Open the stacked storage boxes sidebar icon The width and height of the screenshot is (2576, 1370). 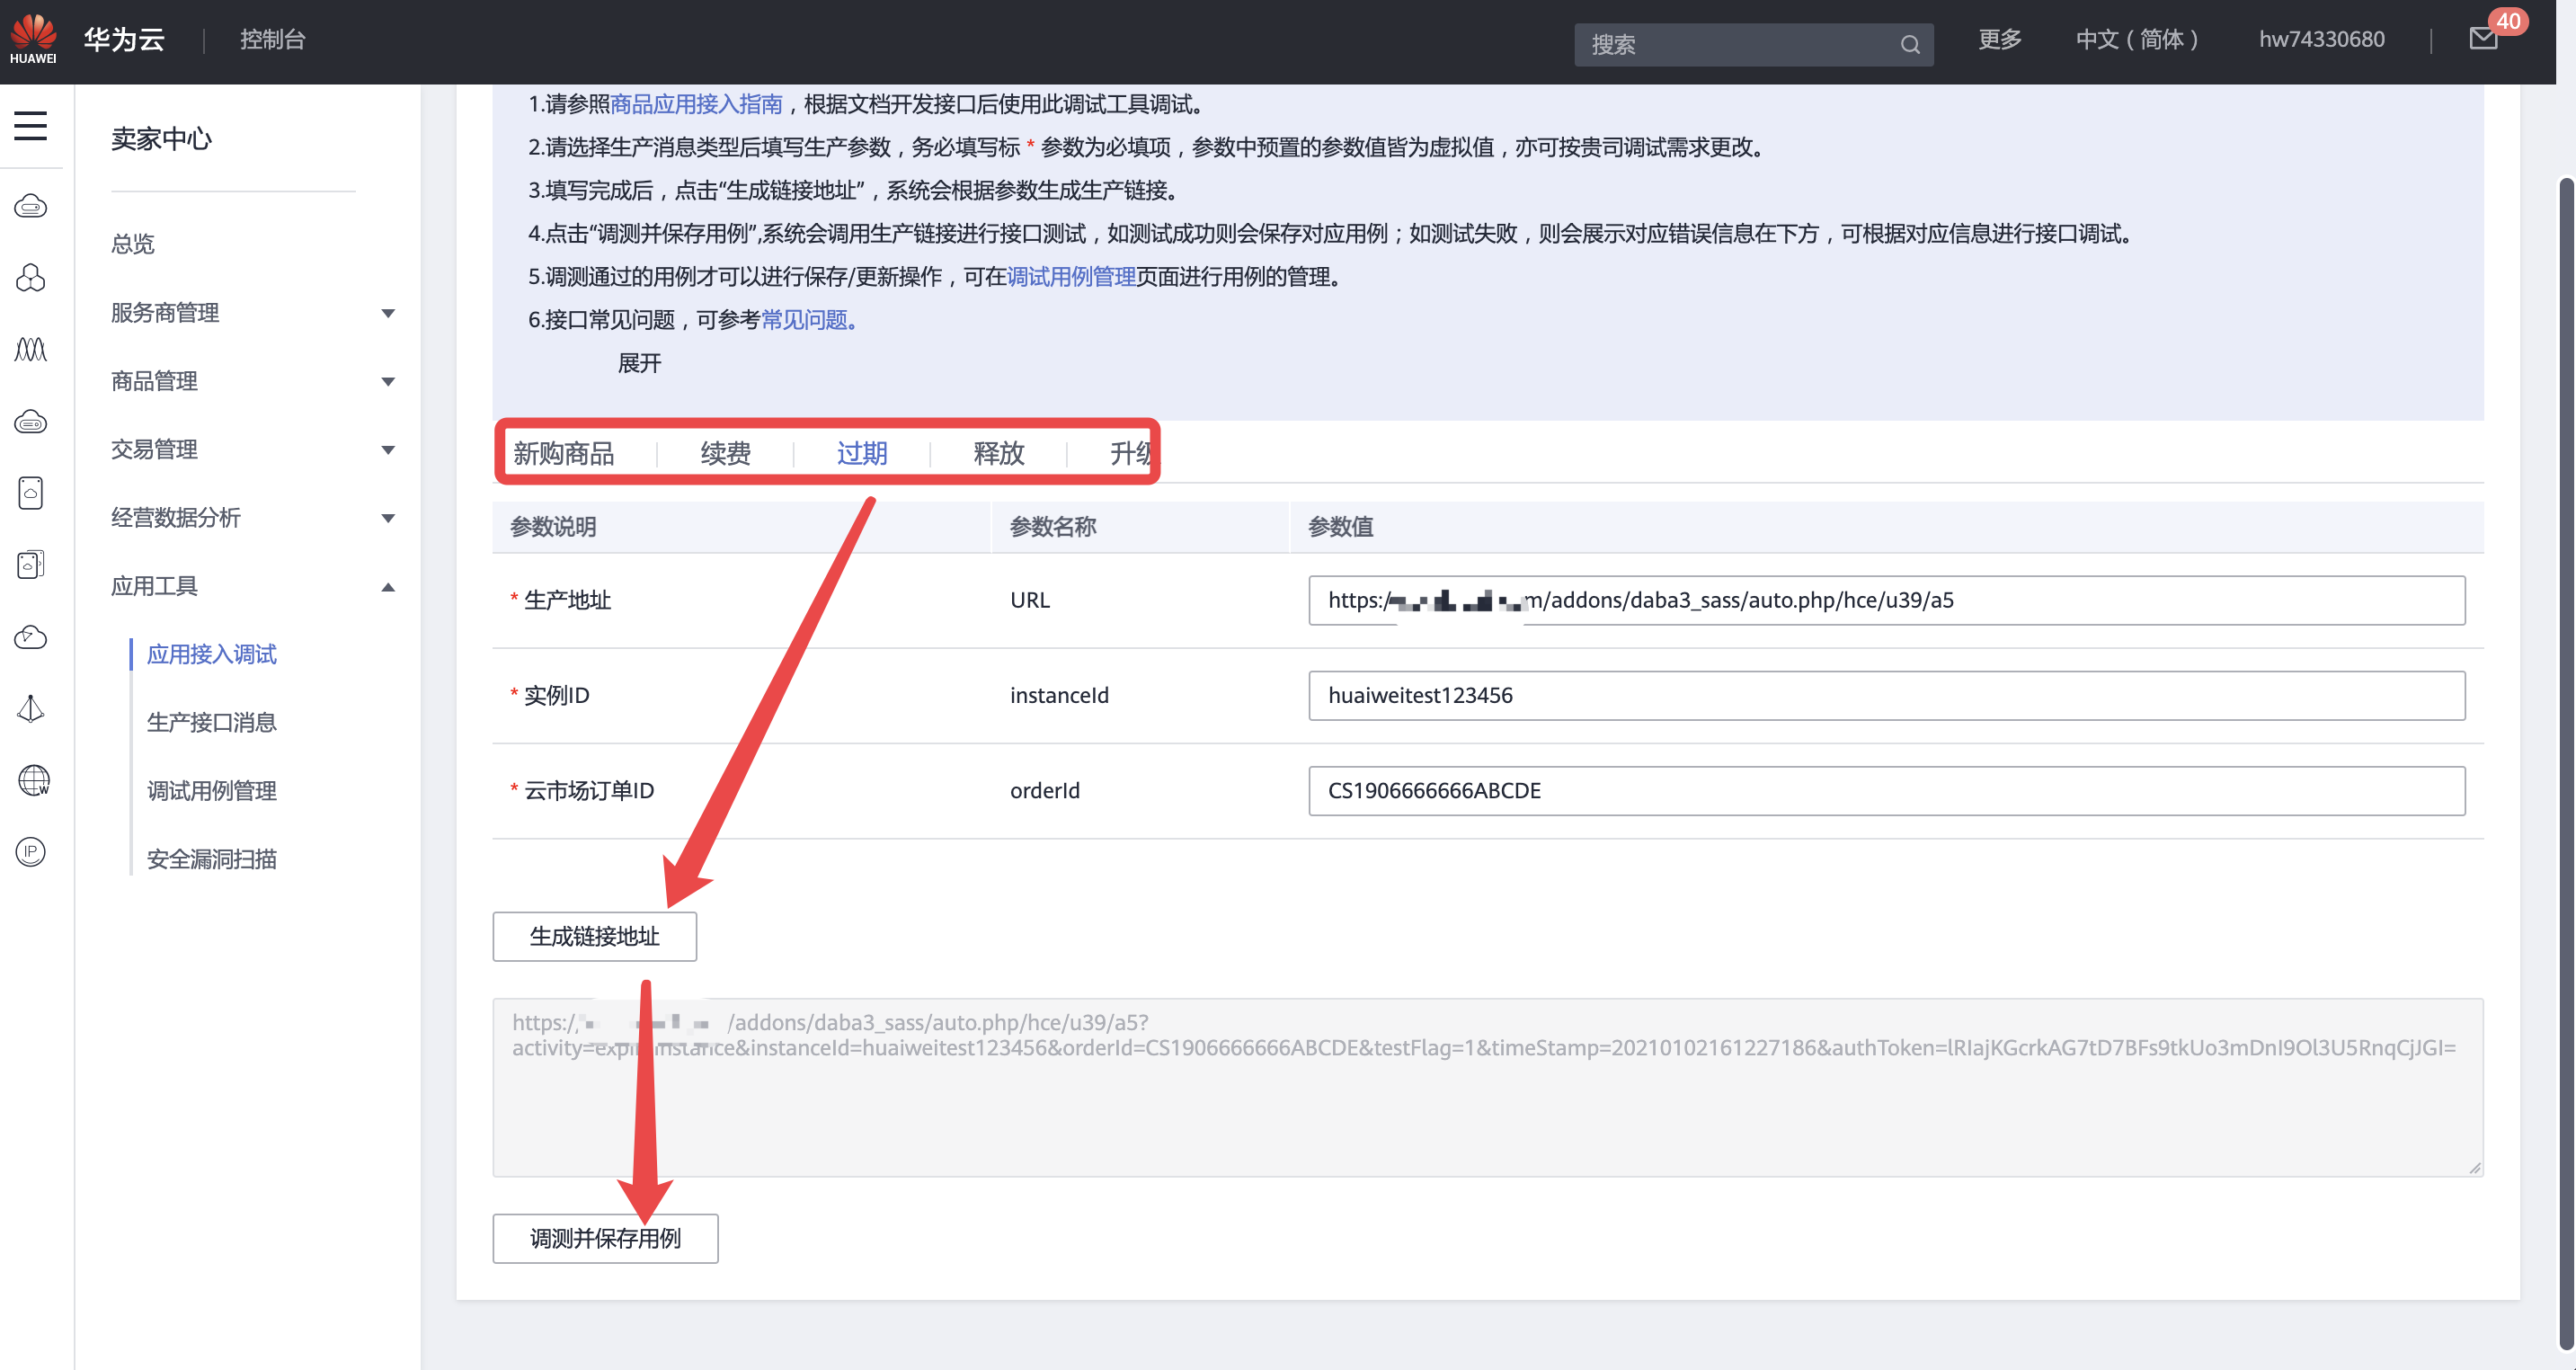[x=31, y=565]
